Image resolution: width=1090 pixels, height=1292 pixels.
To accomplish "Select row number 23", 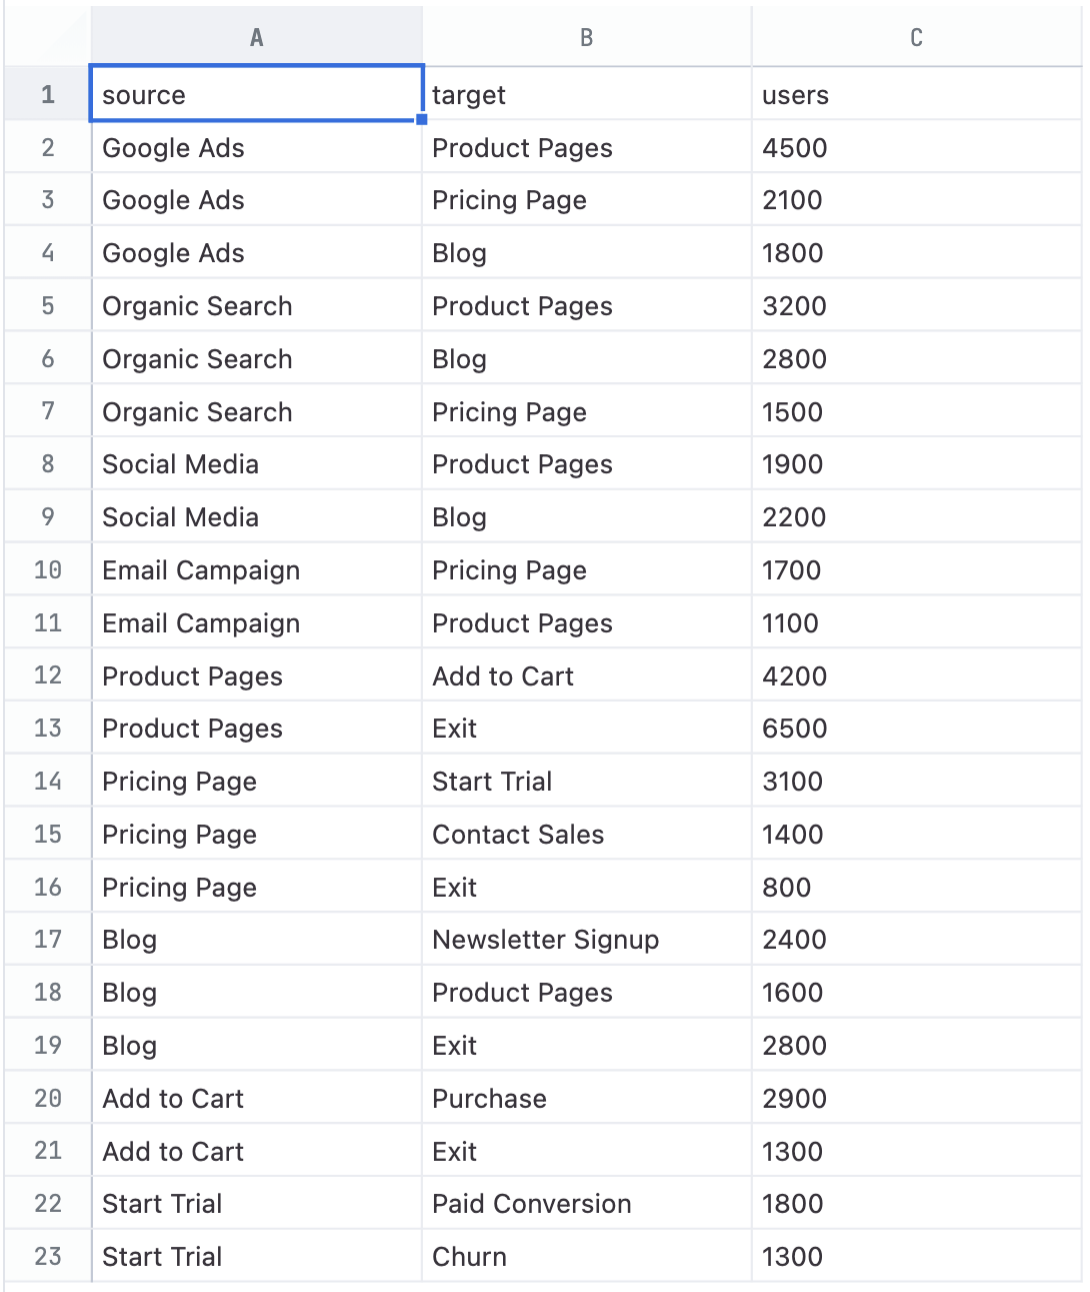I will pos(47,1256).
